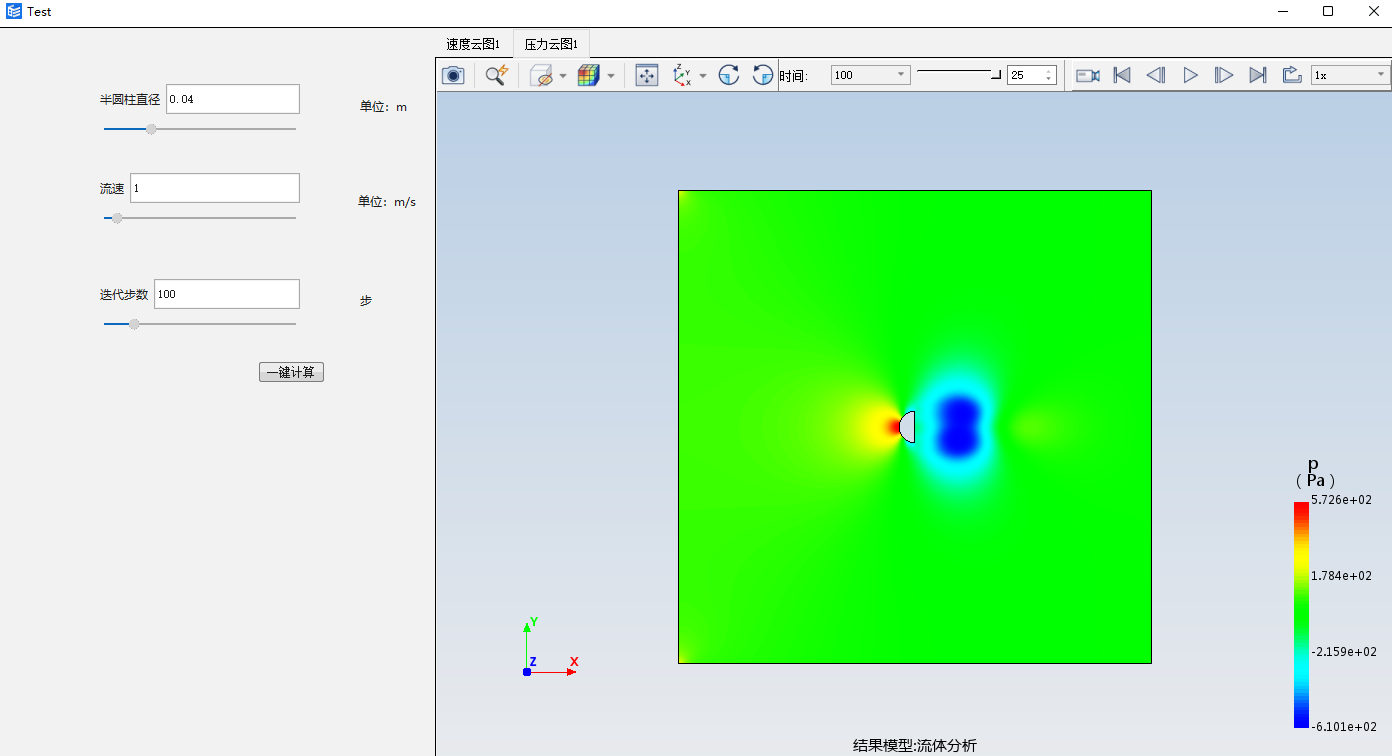
Task: Click the pressure color legend bar
Action: 1301,614
